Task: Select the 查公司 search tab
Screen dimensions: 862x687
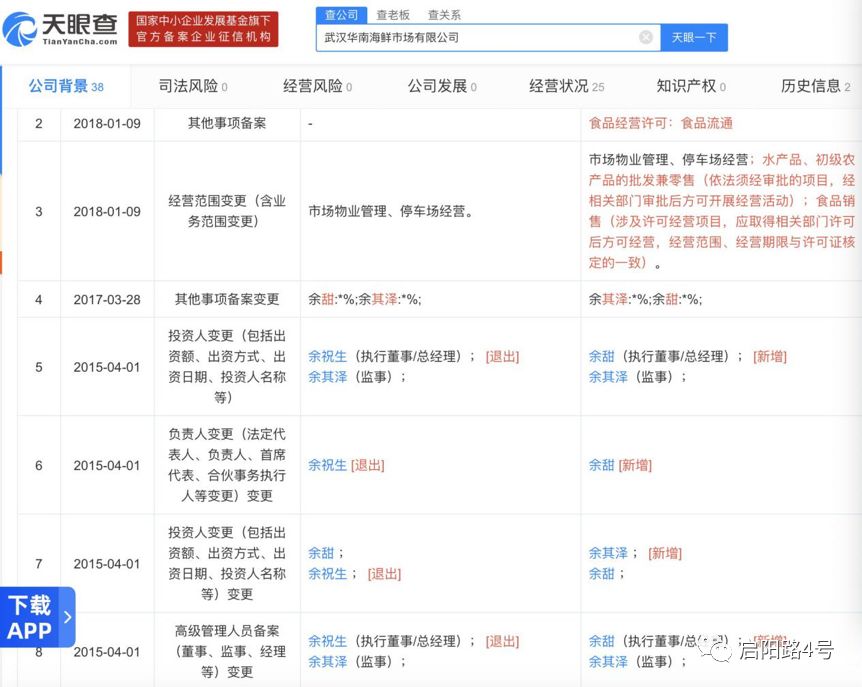Action: pyautogui.click(x=341, y=15)
